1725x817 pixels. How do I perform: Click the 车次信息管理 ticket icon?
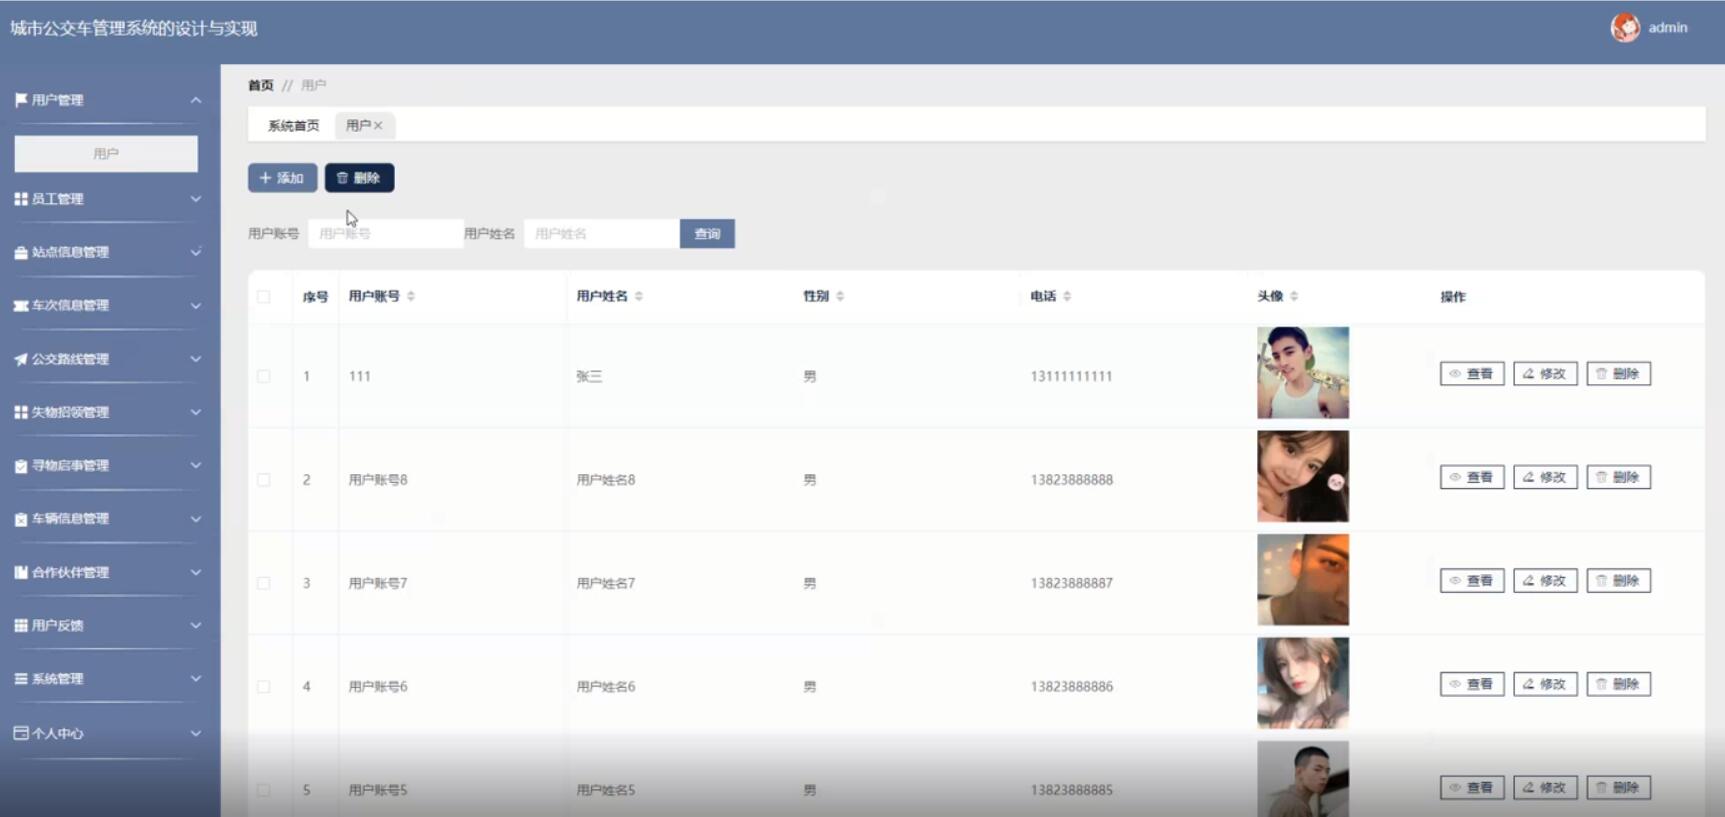coord(21,306)
